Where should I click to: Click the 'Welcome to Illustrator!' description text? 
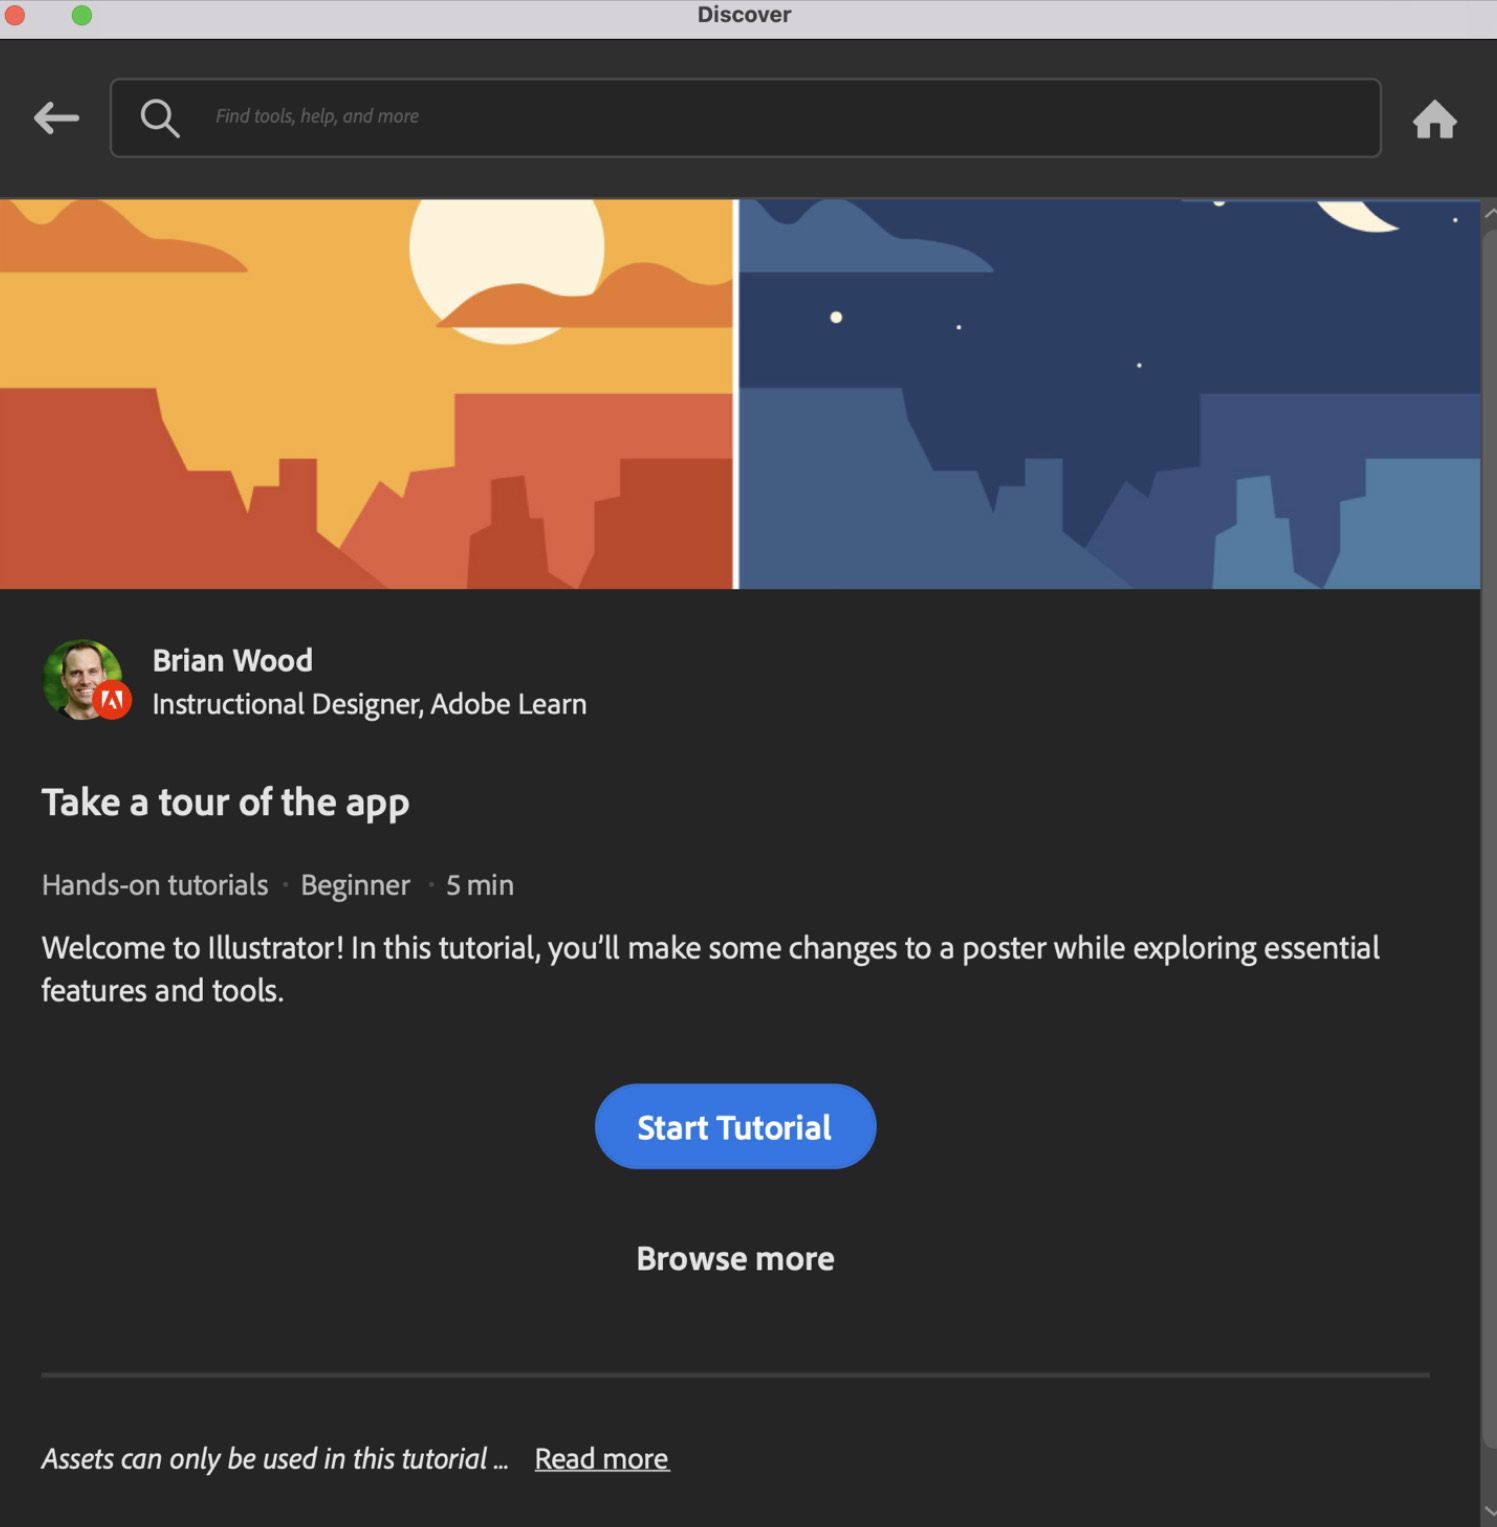click(x=710, y=969)
